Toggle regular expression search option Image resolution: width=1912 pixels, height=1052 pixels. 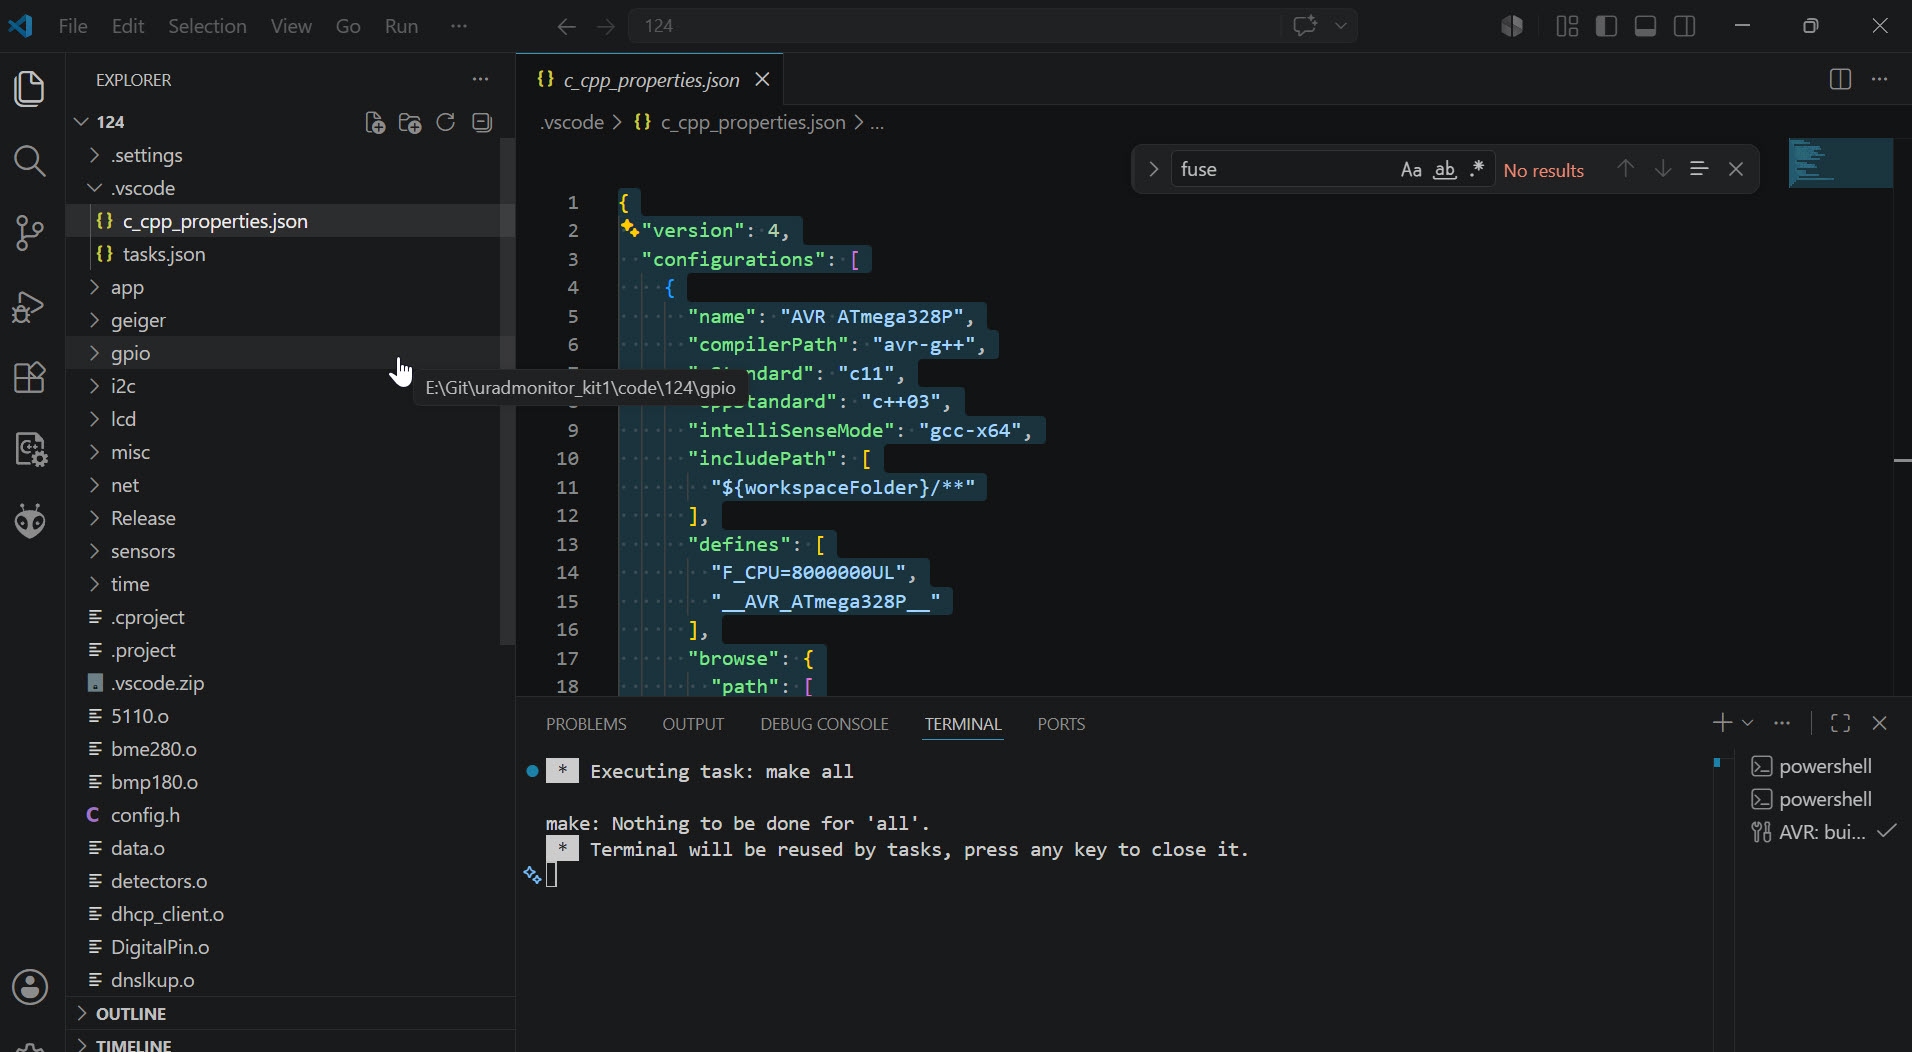[x=1477, y=169]
